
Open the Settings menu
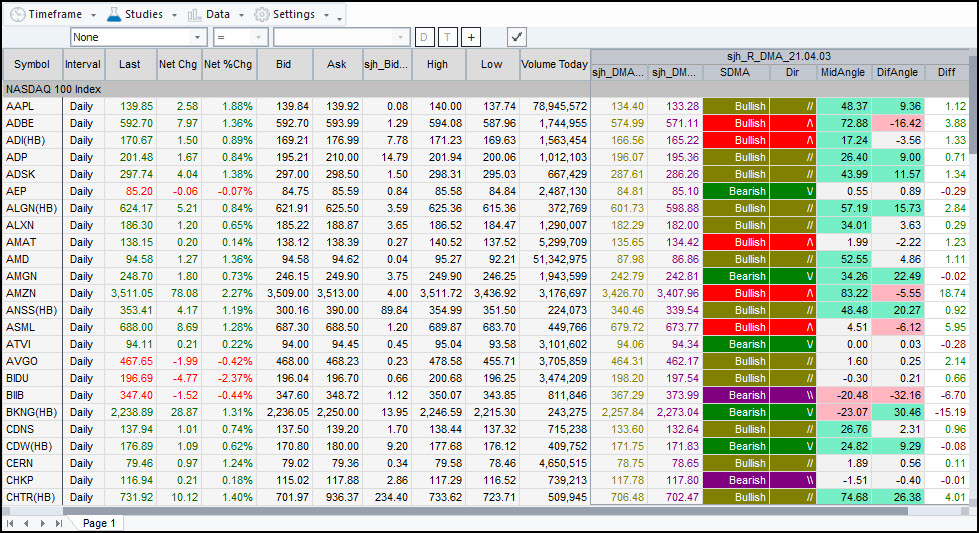click(292, 14)
